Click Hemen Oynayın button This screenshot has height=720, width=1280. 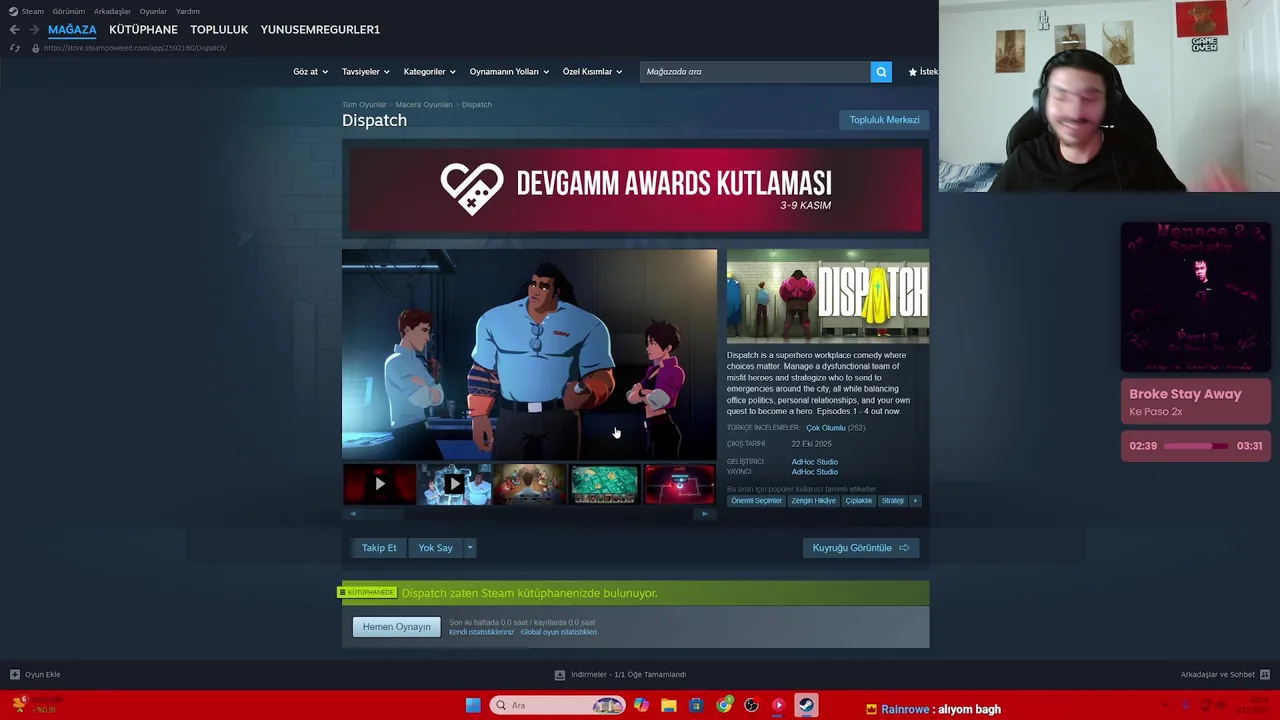click(396, 627)
